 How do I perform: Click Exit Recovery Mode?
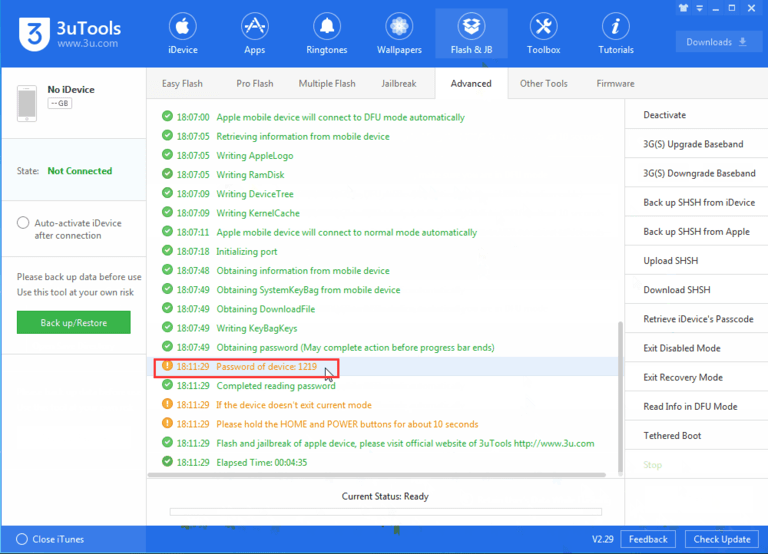coord(696,377)
